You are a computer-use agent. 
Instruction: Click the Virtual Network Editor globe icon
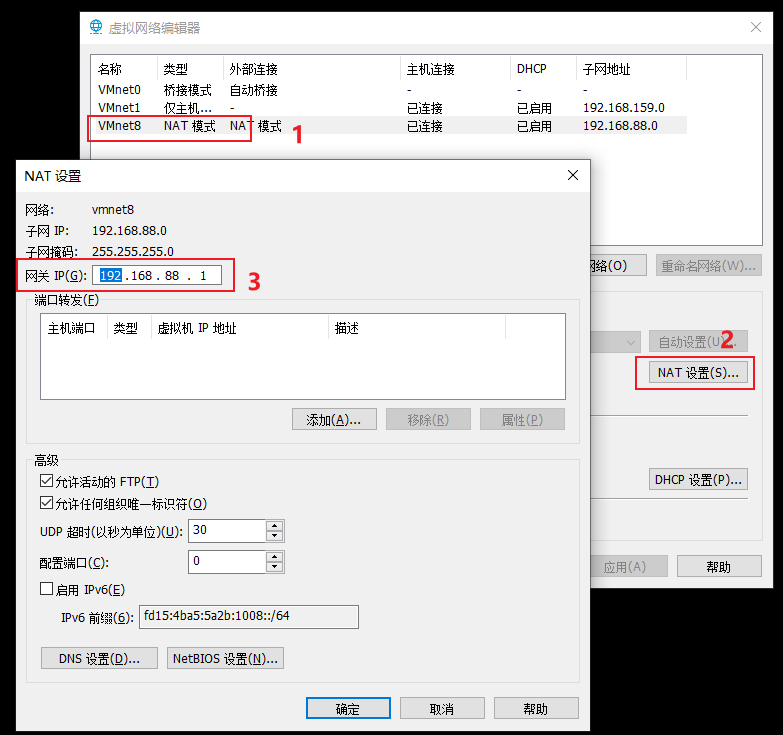96,27
